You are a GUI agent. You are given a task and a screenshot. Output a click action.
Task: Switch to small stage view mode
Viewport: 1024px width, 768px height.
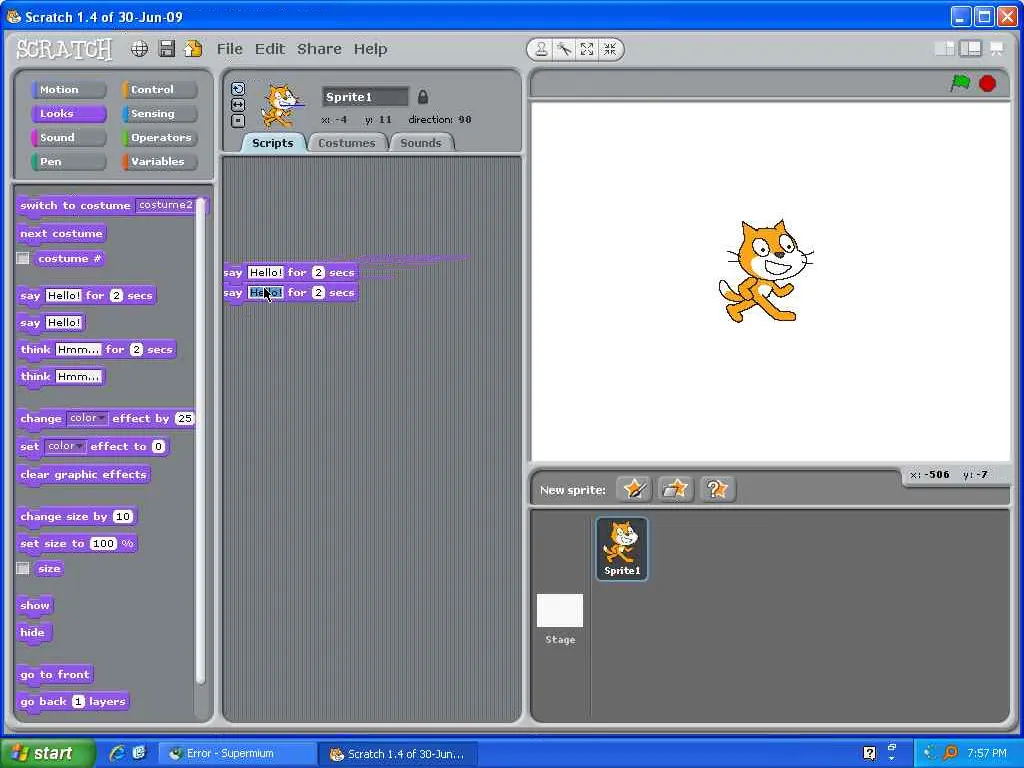click(944, 48)
